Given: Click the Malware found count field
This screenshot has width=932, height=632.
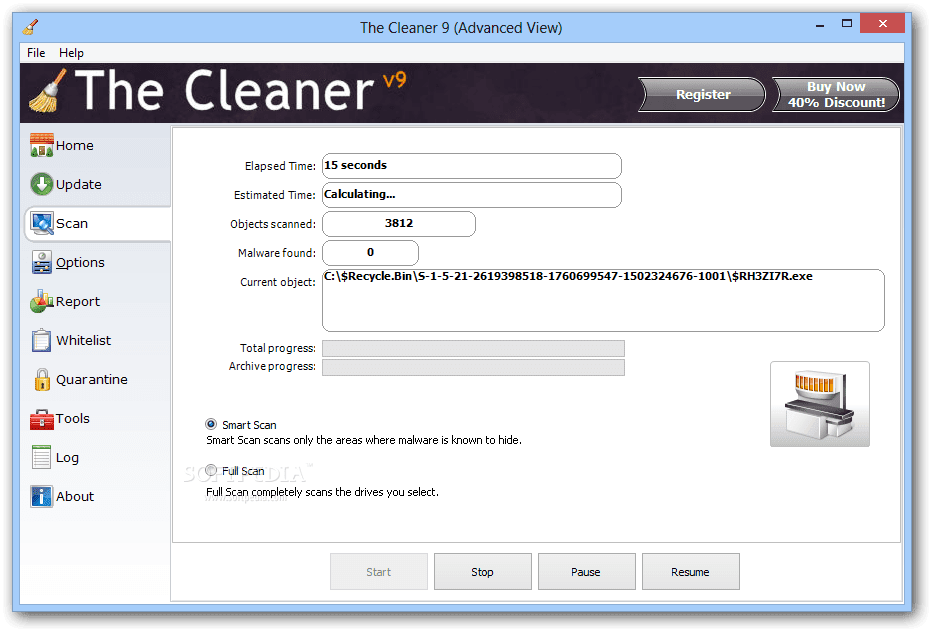Looking at the screenshot, I should point(370,253).
